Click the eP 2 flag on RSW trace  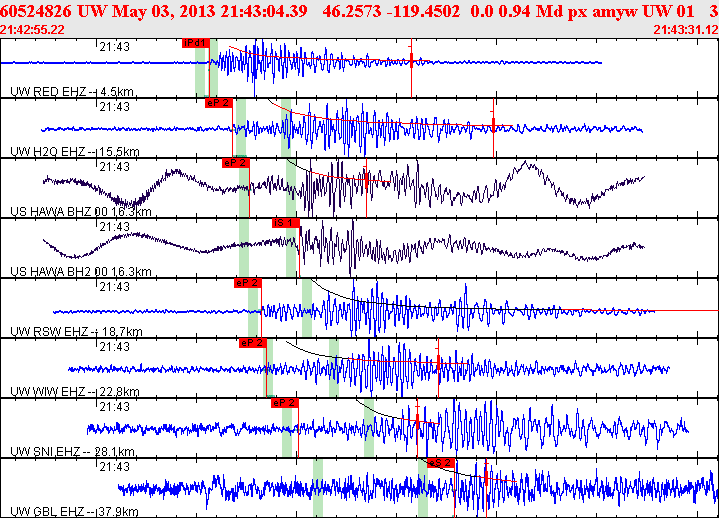pyautogui.click(x=247, y=282)
